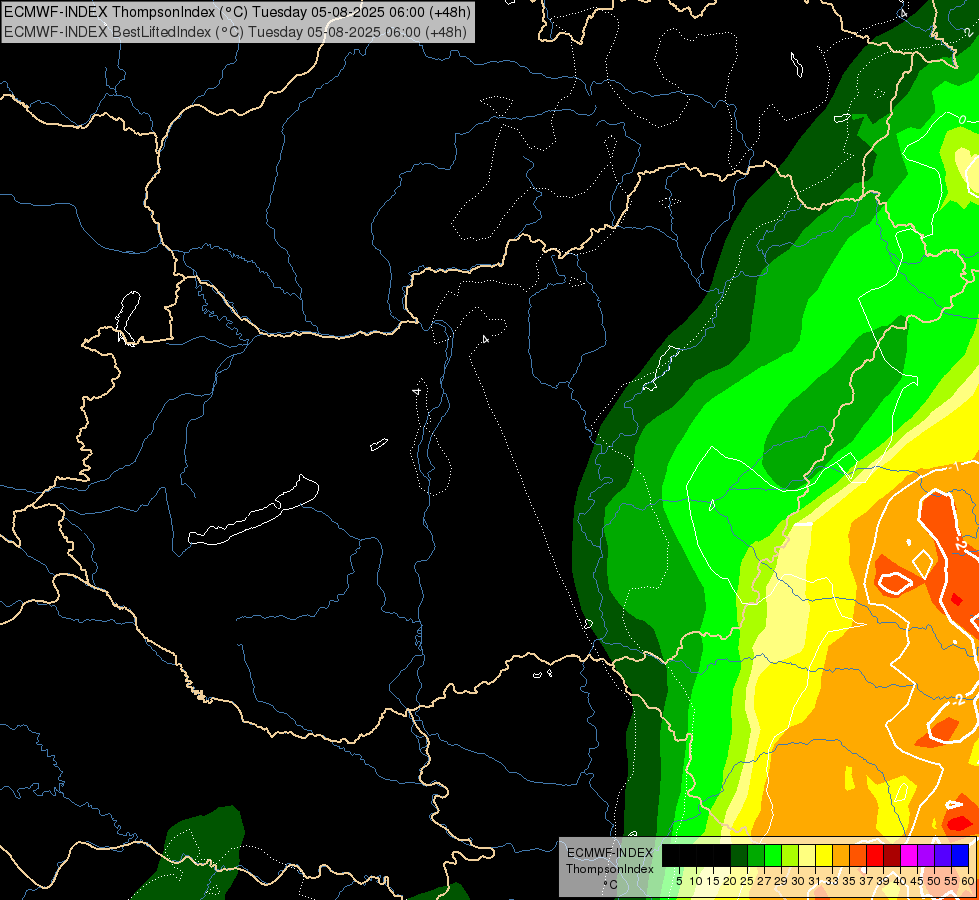Screen dimensions: 979x900
Task: Click the medium green 25-27 legend swatch
Action: (756, 856)
